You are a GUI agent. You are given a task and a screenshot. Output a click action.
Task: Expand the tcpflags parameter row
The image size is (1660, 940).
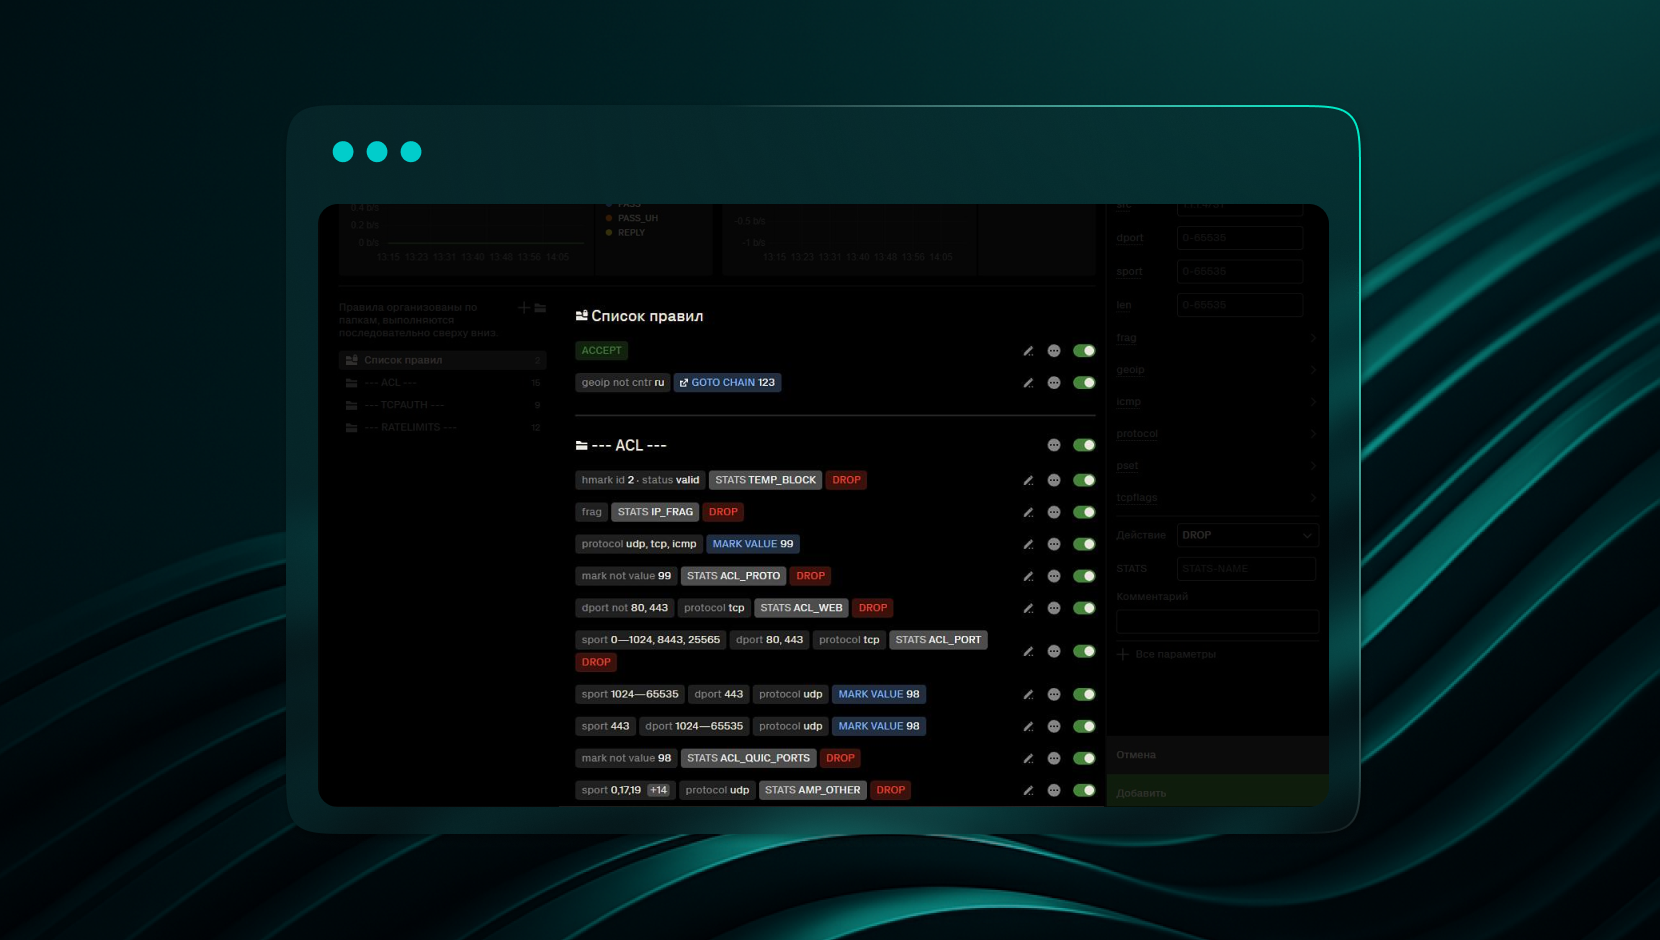click(x=1217, y=498)
